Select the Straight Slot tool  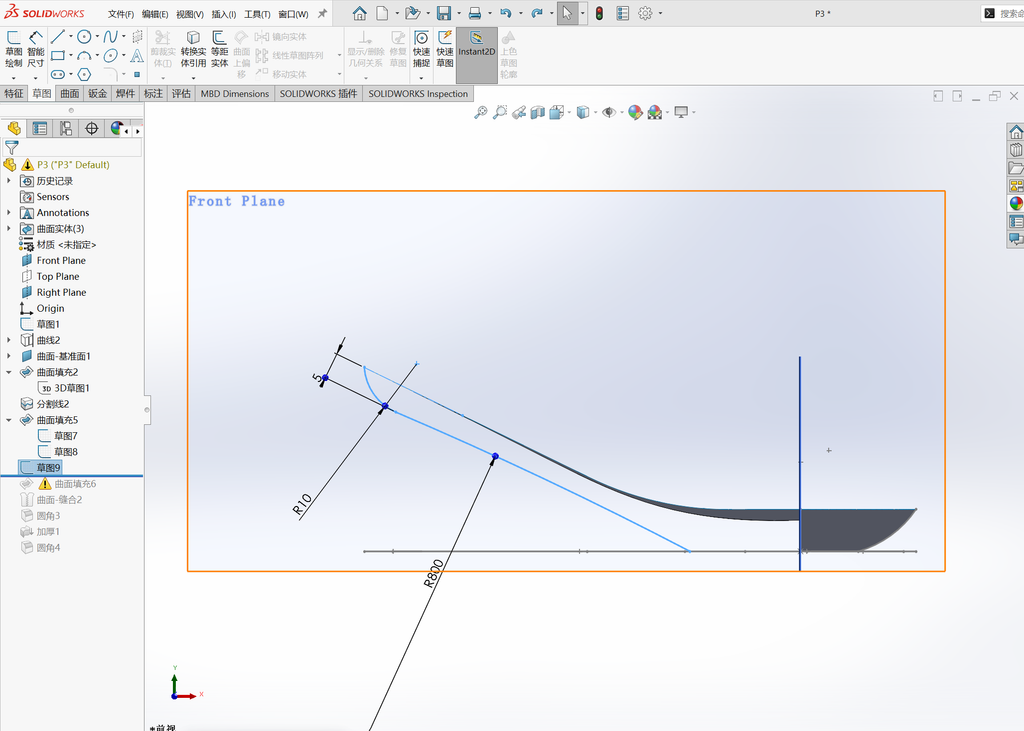pos(58,74)
